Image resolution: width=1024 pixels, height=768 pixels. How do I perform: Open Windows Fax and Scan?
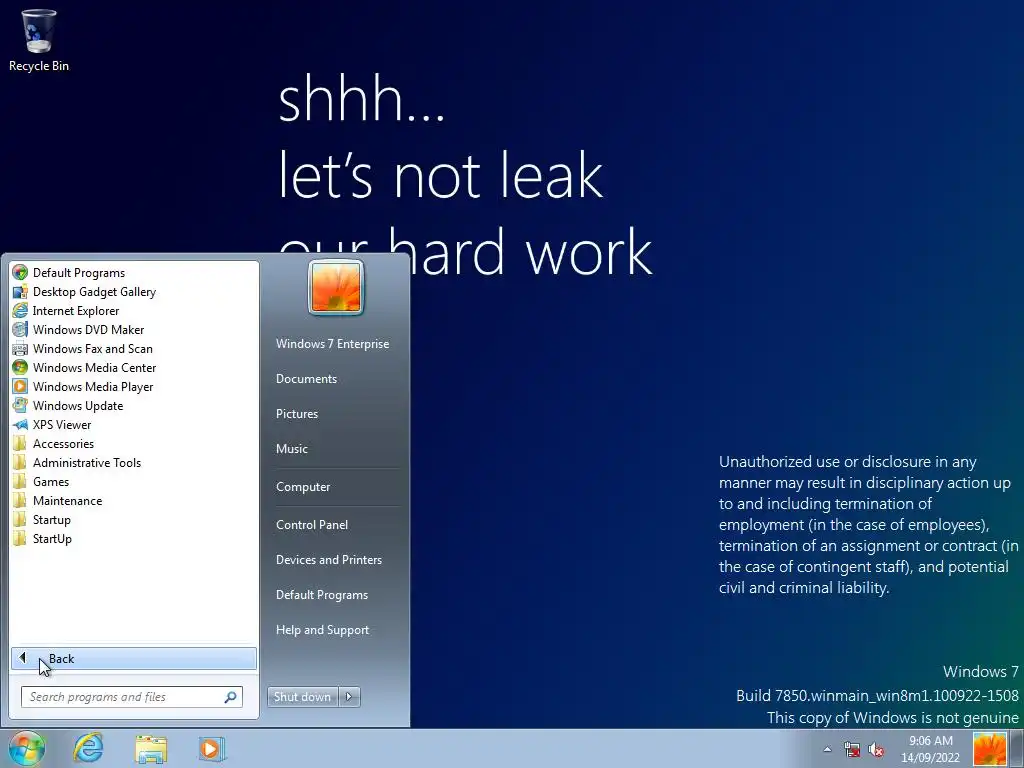coord(134,349)
